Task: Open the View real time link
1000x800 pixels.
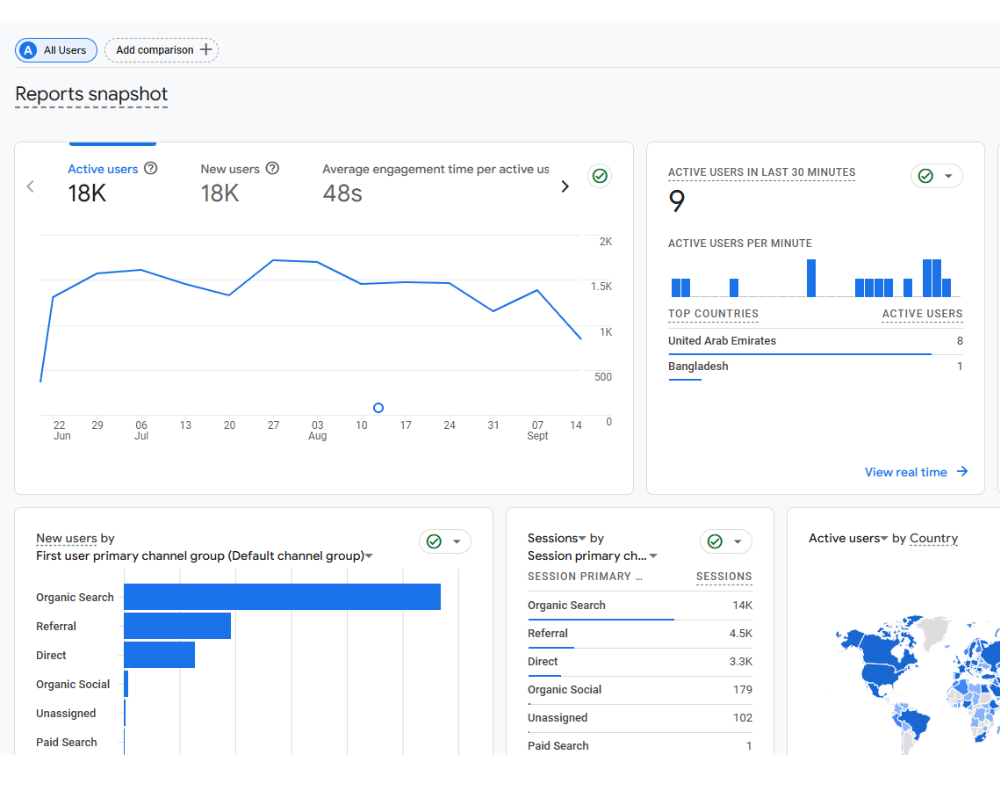Action: pyautogui.click(x=906, y=472)
